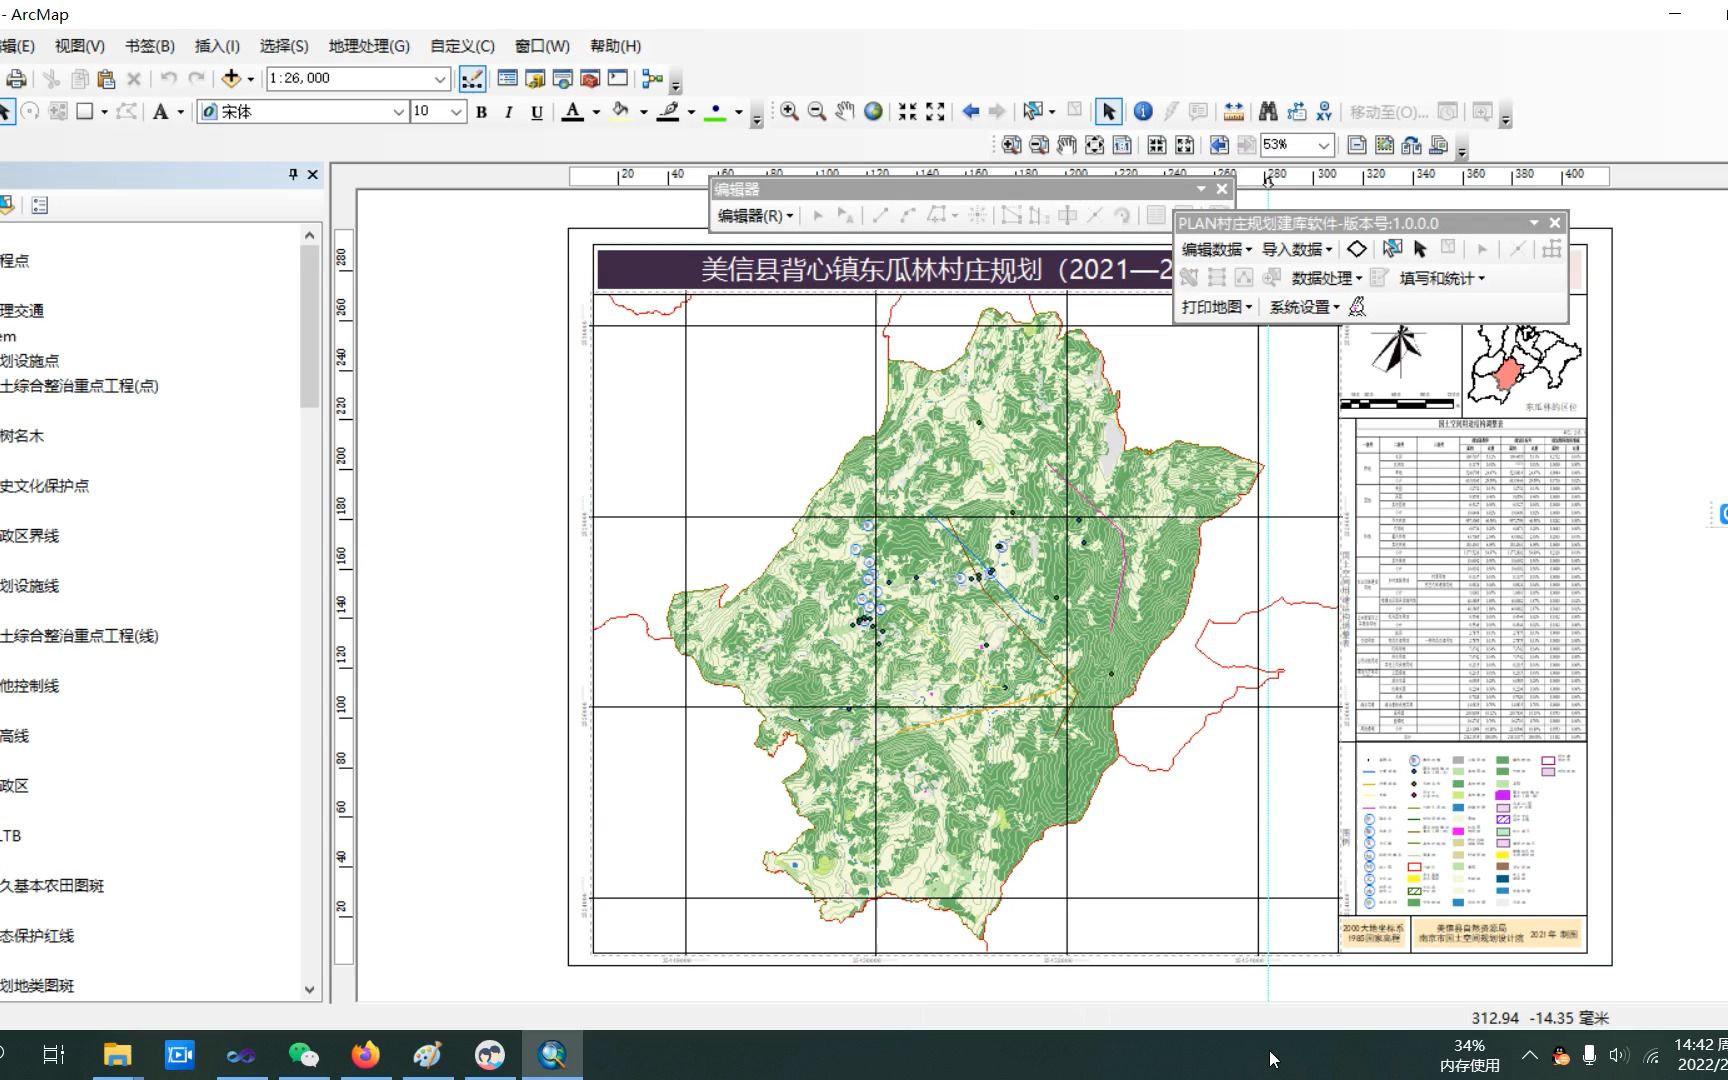Click the Full Extent globe icon
Screen dimensions: 1728x1080
point(873,111)
